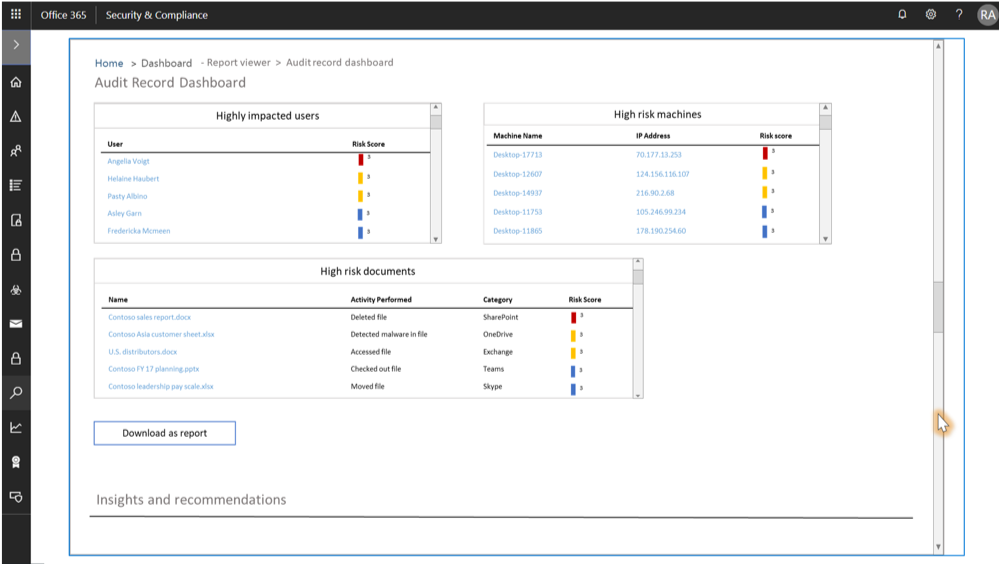This screenshot has height=564, width=999.
Task: Open user Angelia Voigt
Action: coord(128,161)
